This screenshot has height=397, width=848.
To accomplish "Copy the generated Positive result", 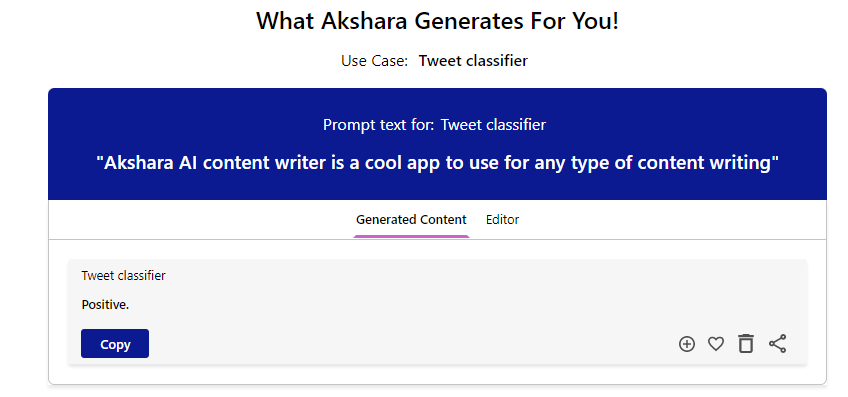I will click(x=115, y=343).
